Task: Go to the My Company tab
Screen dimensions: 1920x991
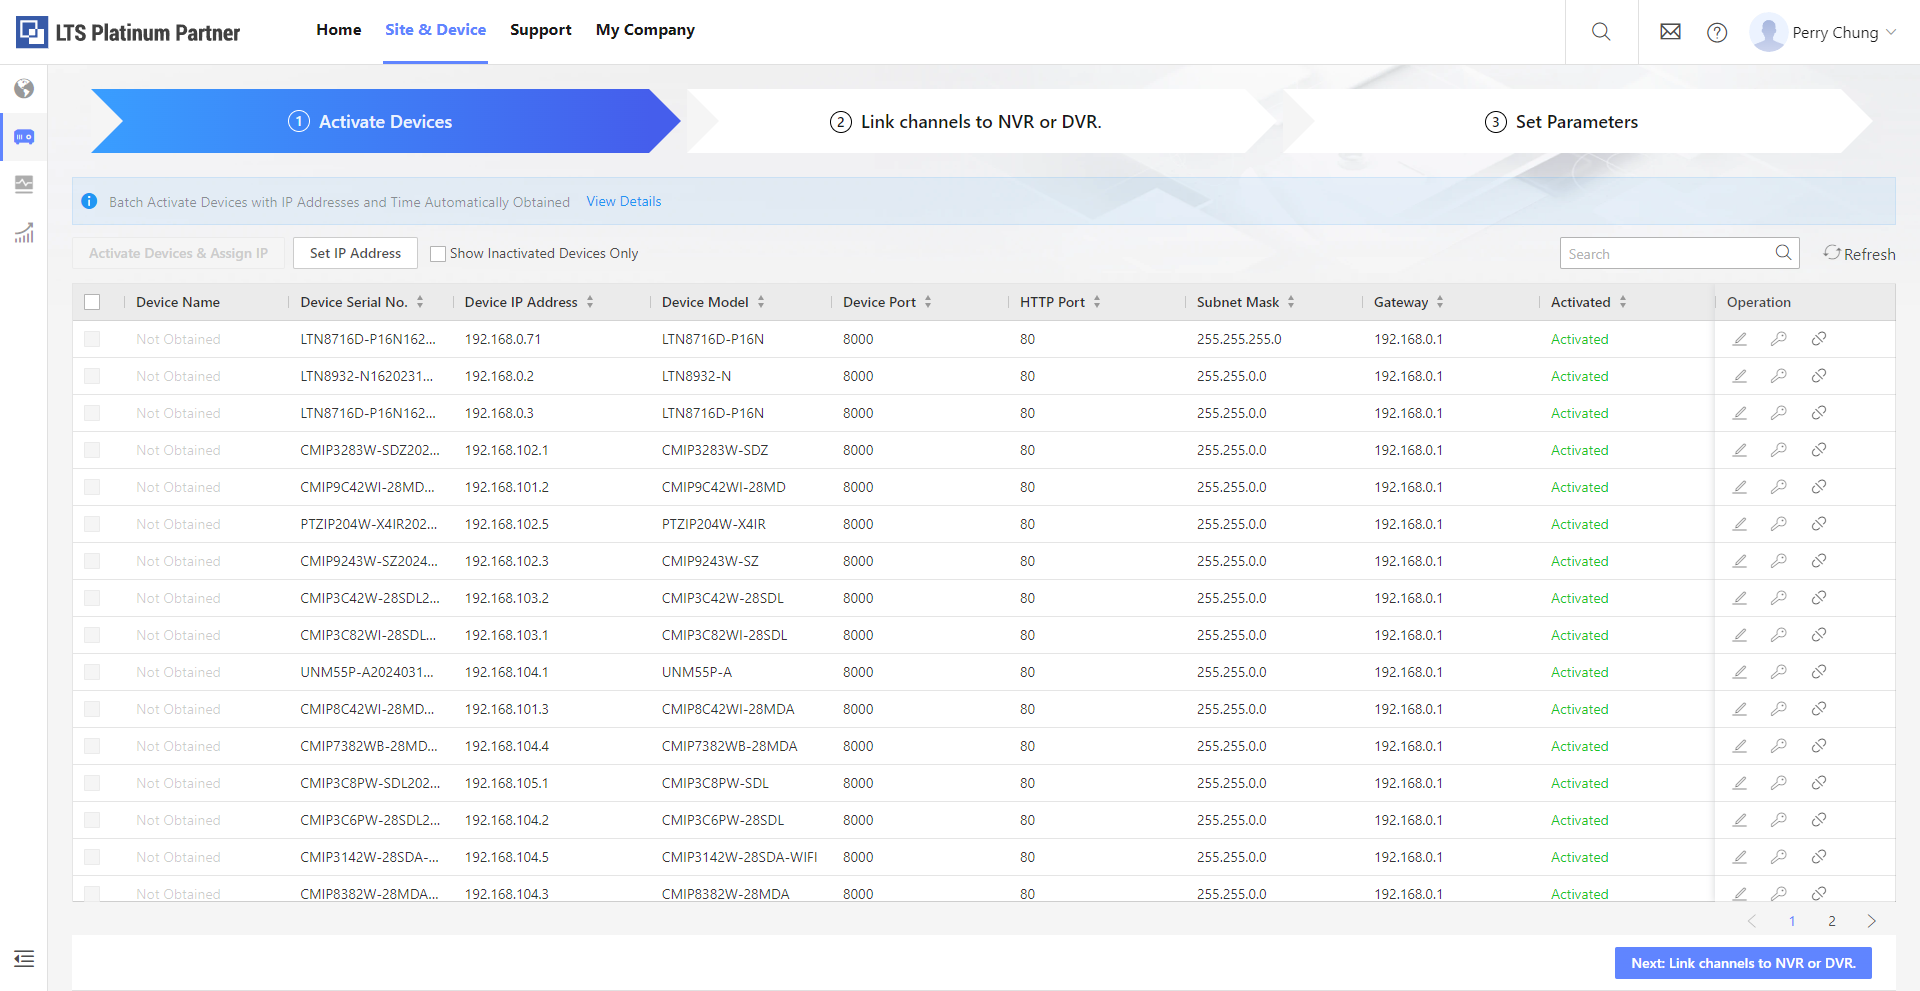Action: coord(645,30)
